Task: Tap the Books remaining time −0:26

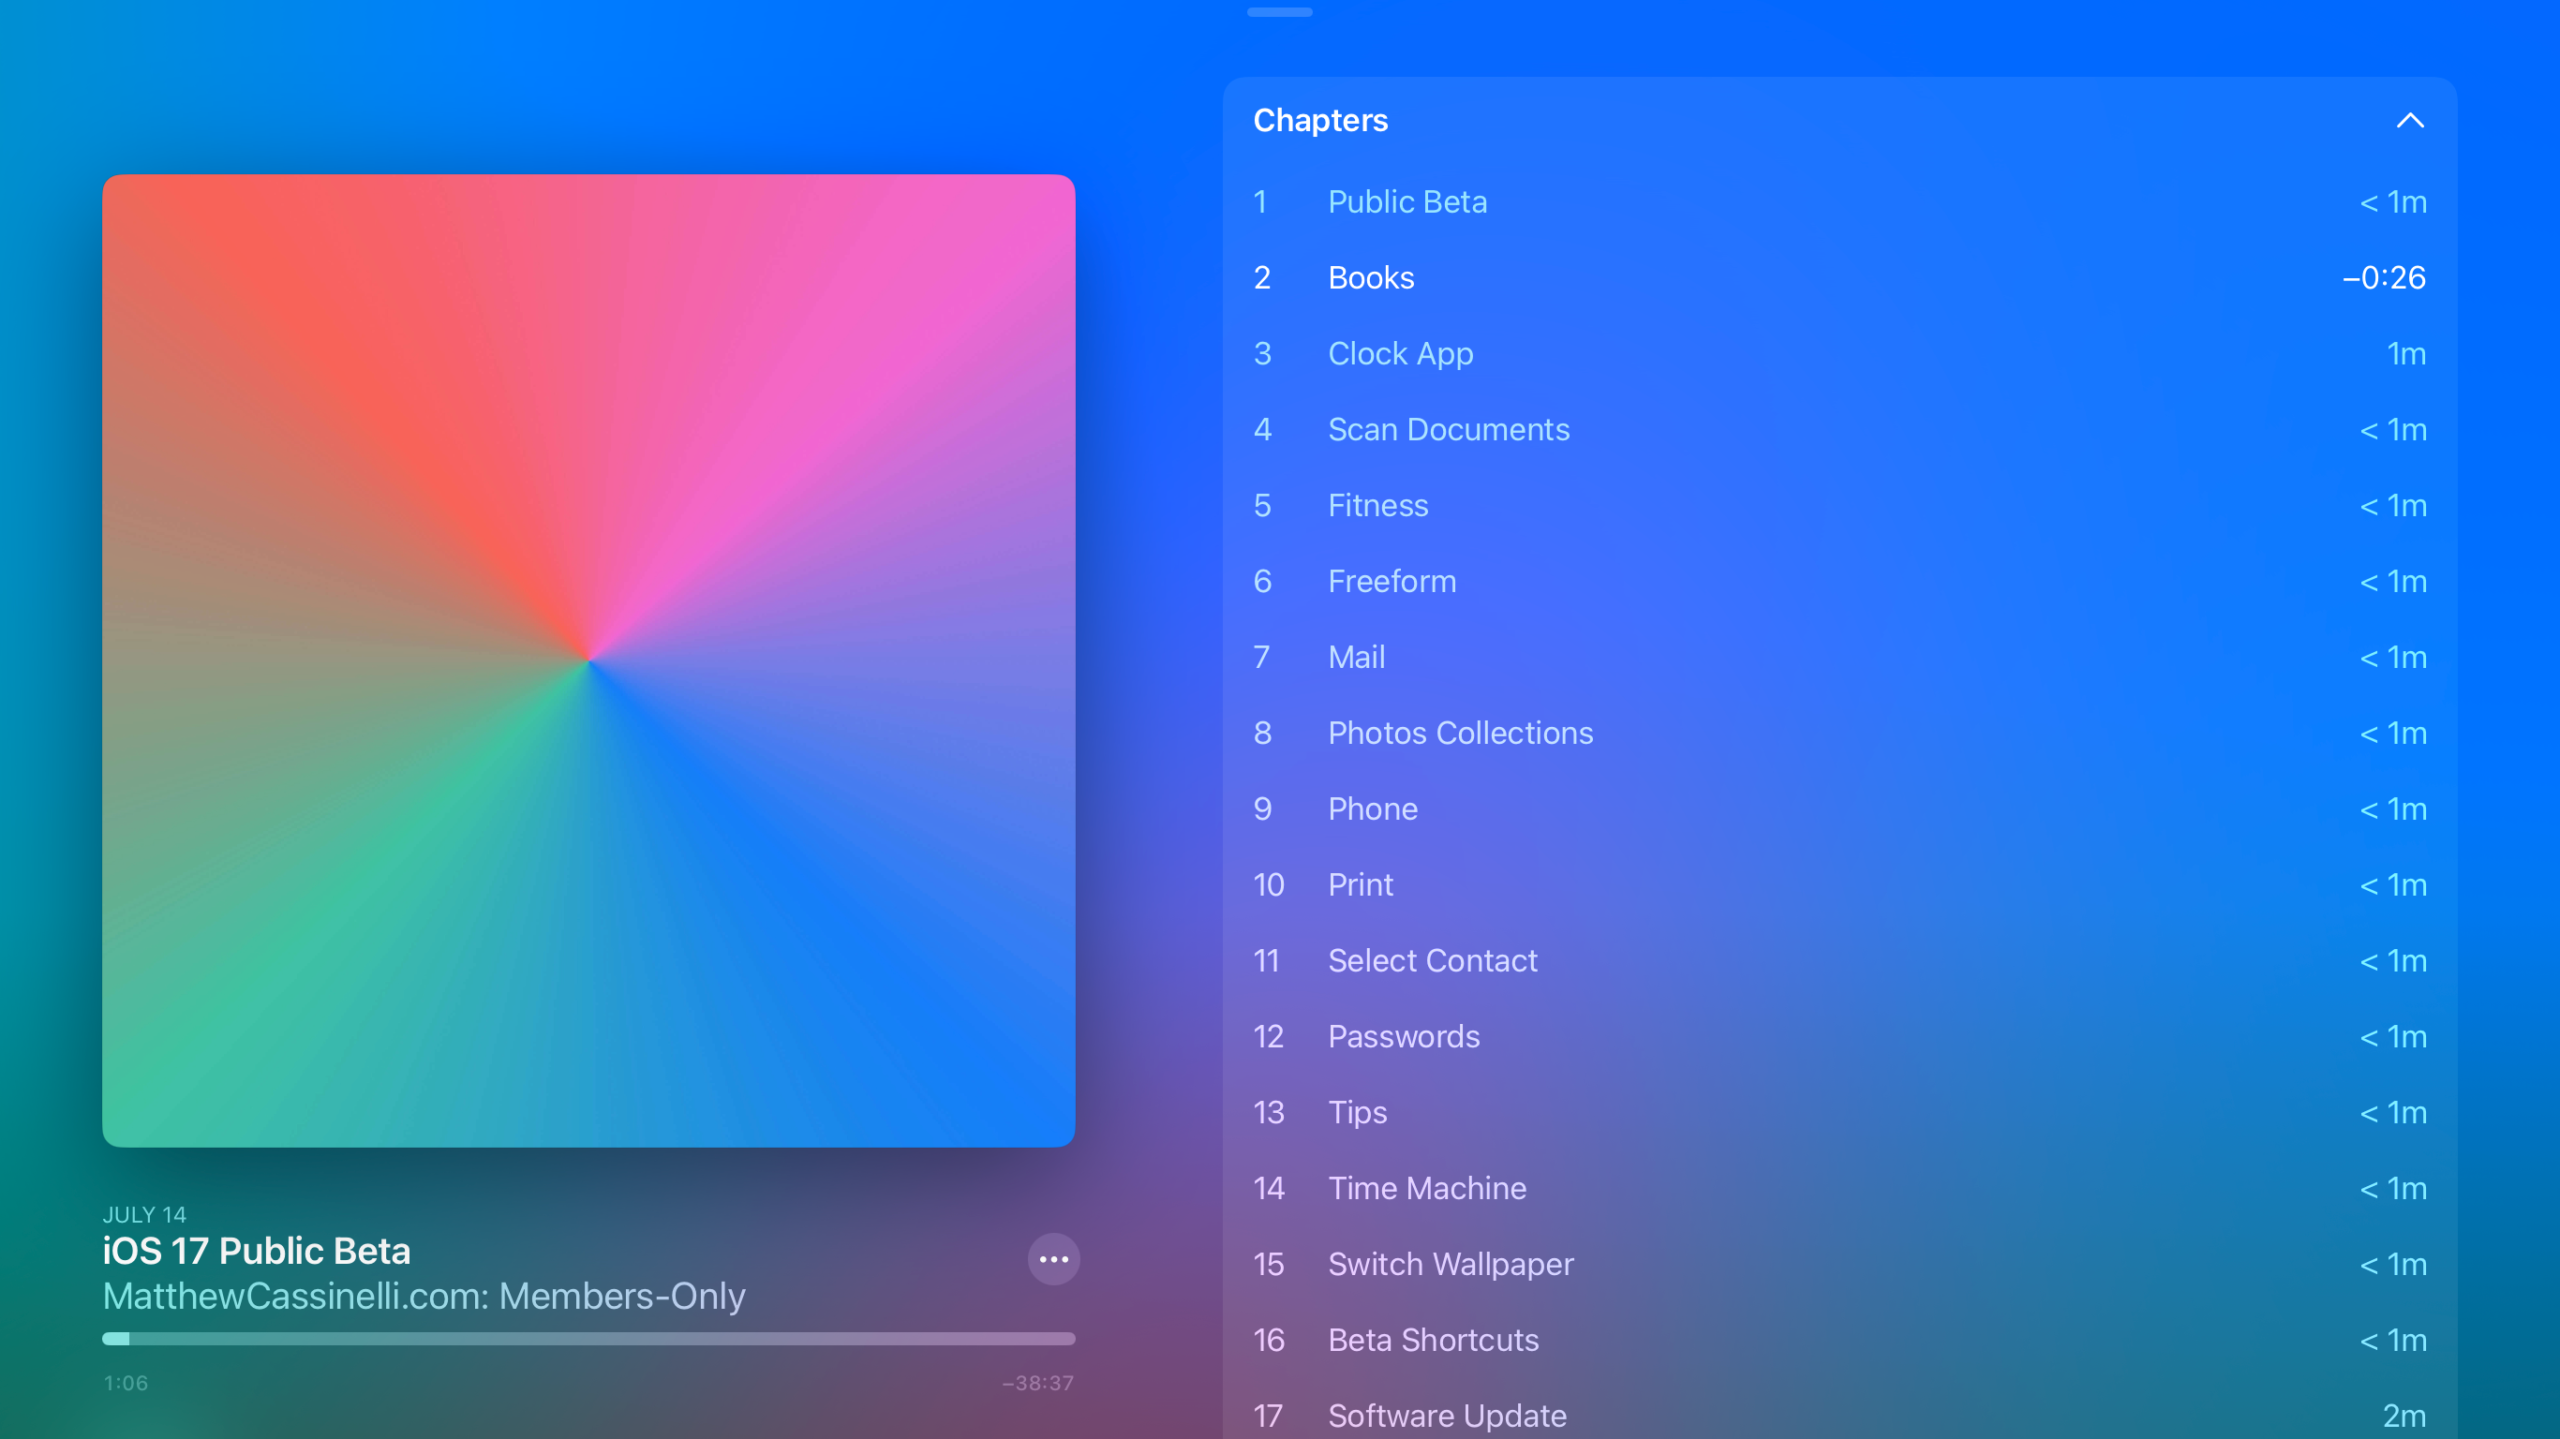Action: pos(2384,278)
